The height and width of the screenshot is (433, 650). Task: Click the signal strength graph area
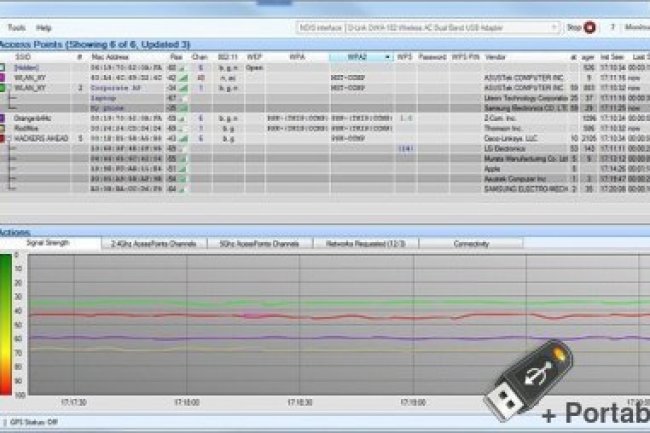click(339, 324)
